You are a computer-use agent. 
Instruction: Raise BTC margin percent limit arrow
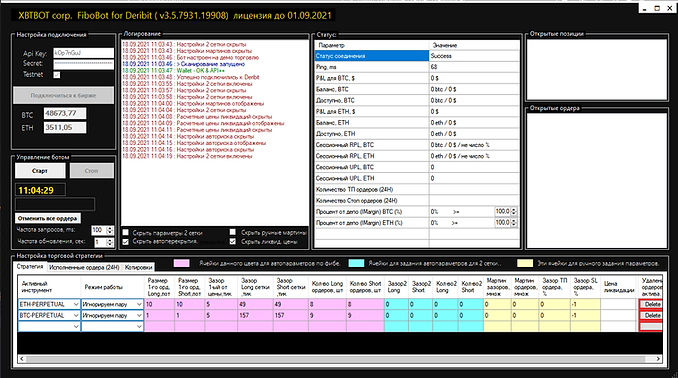click(x=514, y=210)
